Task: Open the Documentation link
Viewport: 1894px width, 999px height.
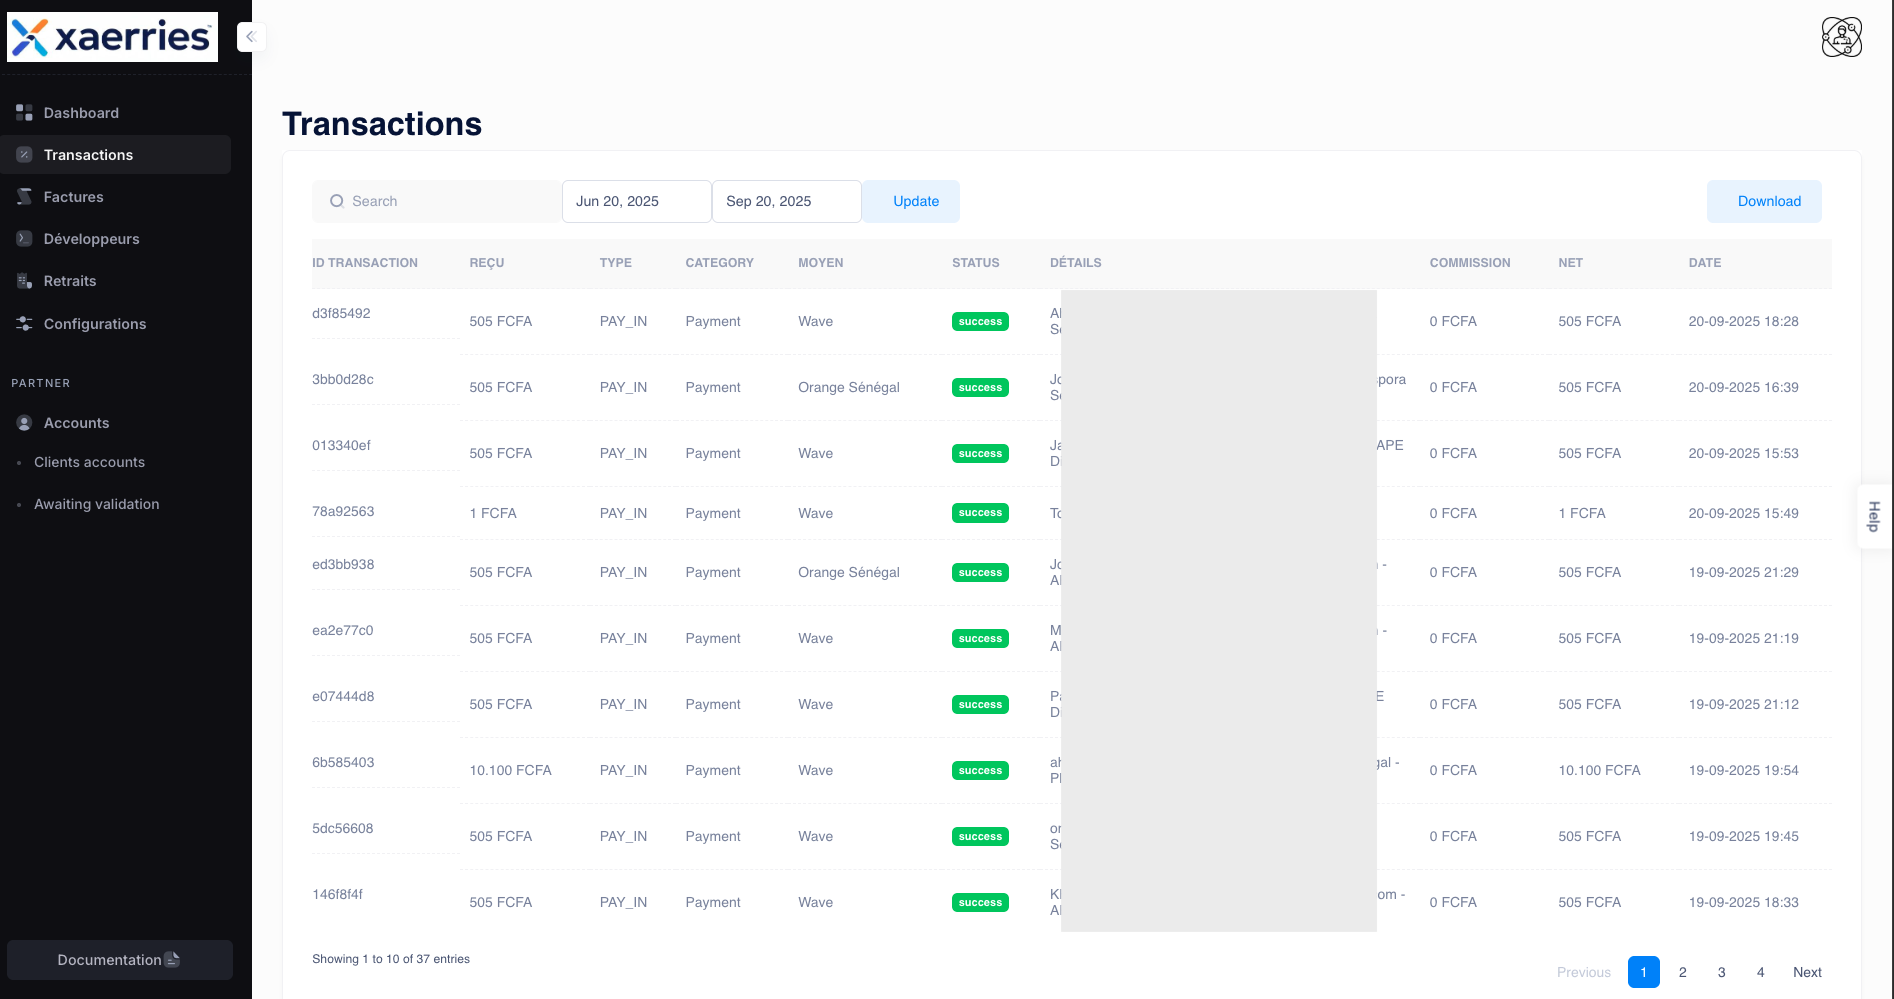Action: click(x=119, y=960)
